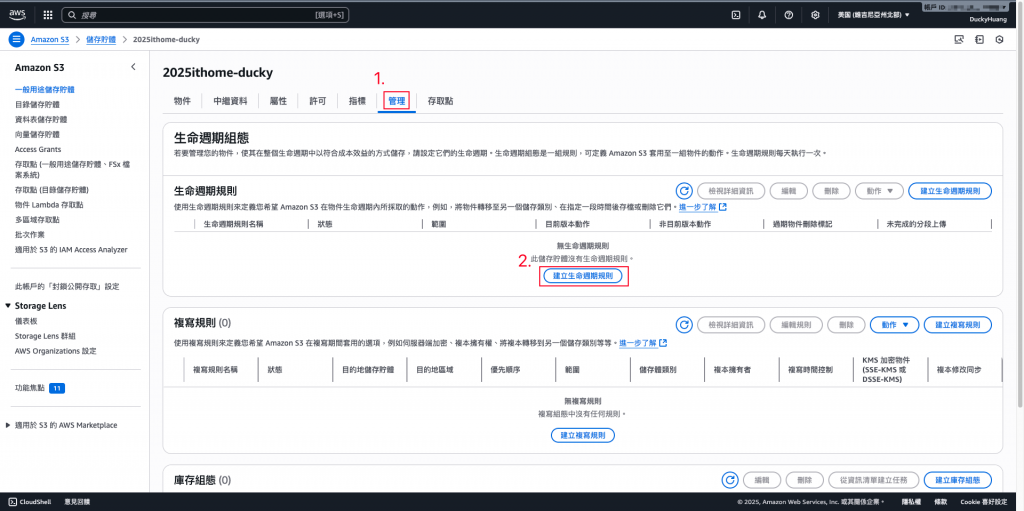The width and height of the screenshot is (1024, 511).
Task: Click 檢視詳細資訊 in 生命週期規則 section
Action: [x=730, y=191]
